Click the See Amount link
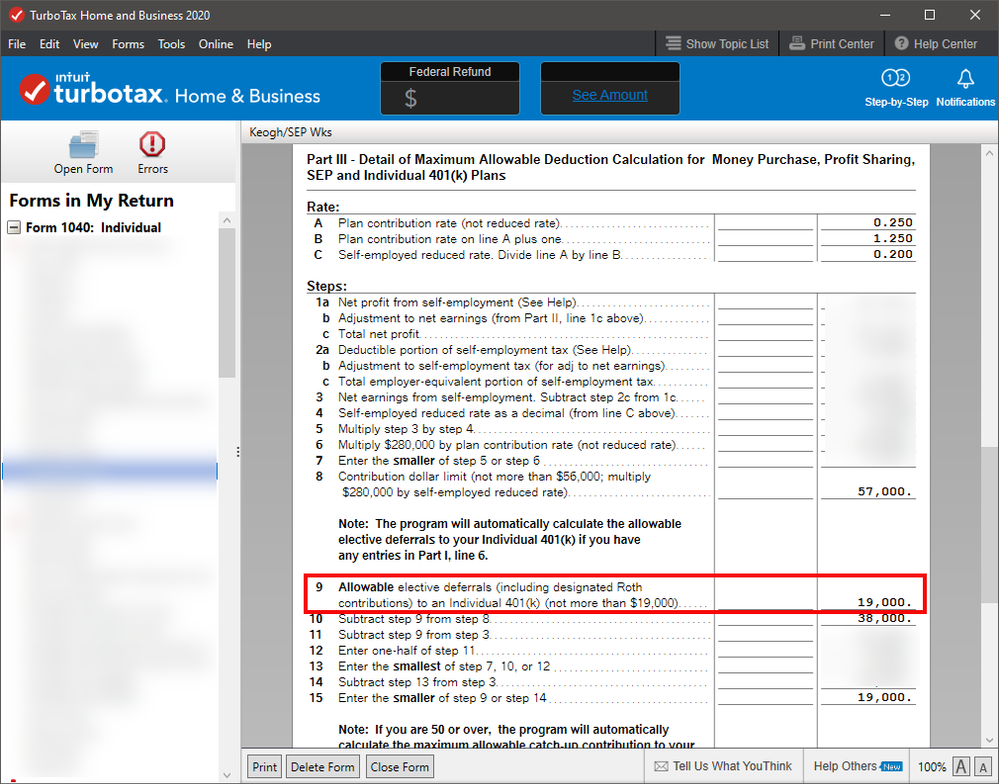Screen dimensions: 999x784 [x=610, y=95]
